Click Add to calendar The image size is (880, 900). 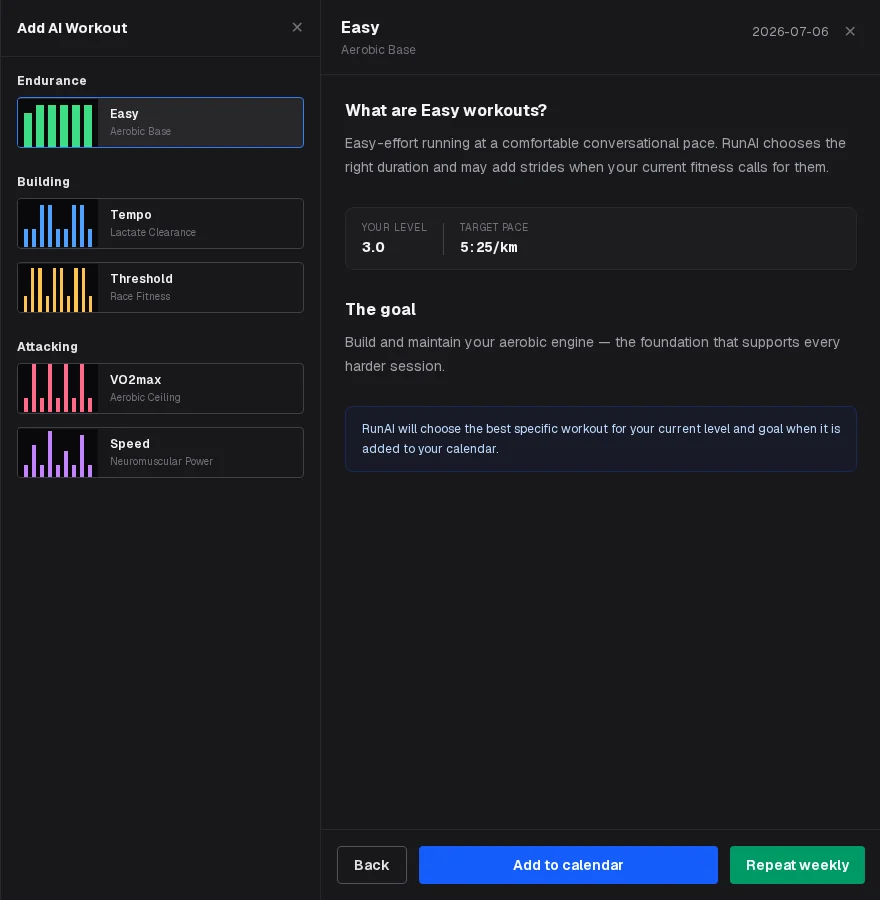pyautogui.click(x=568, y=865)
